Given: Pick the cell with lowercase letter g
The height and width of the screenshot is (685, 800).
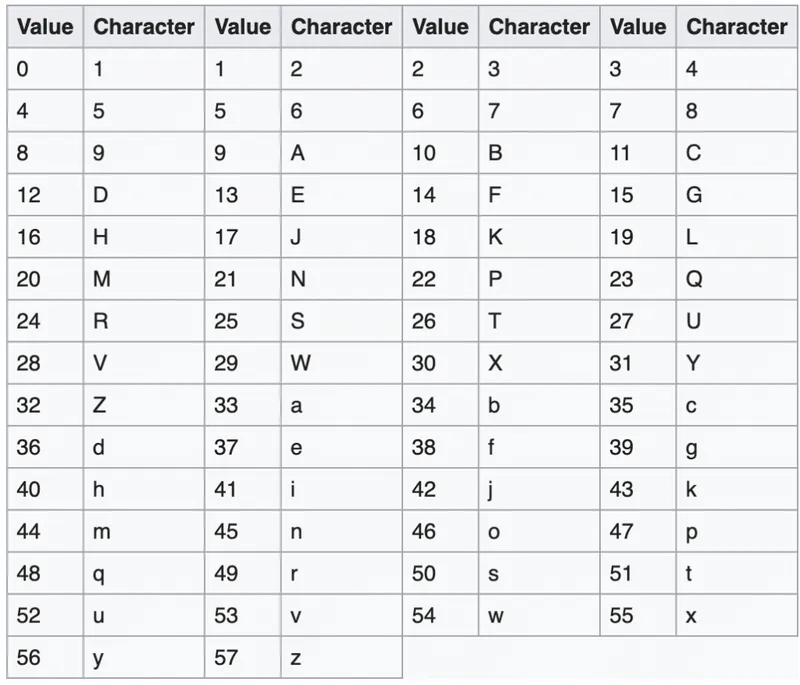Looking at the screenshot, I should (x=737, y=447).
